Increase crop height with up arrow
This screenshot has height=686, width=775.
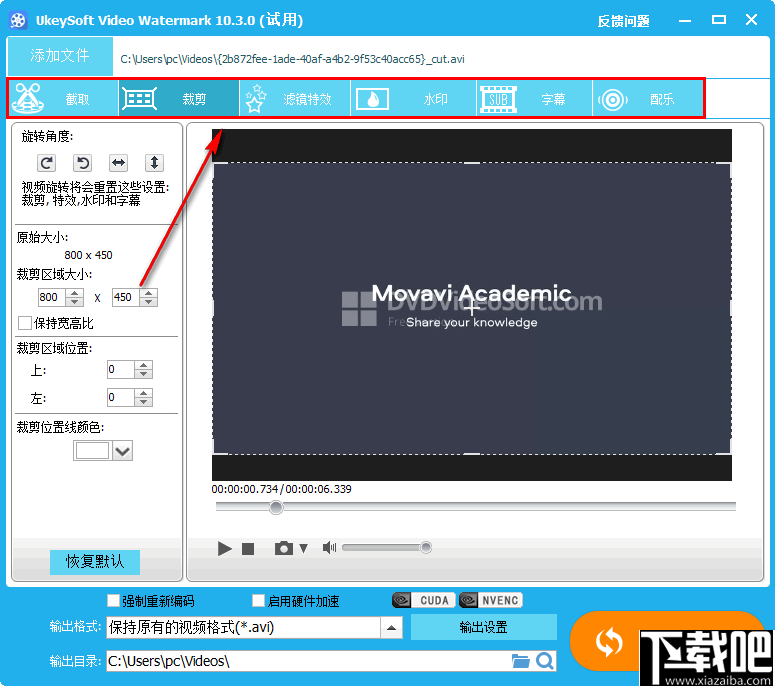[149, 293]
